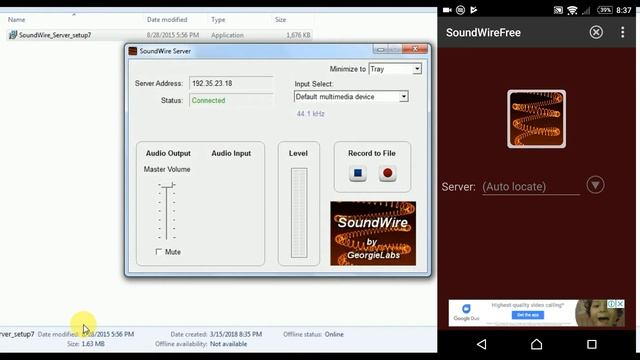The width and height of the screenshot is (640, 360).
Task: Click the Audio Input label
Action: pyautogui.click(x=231, y=153)
